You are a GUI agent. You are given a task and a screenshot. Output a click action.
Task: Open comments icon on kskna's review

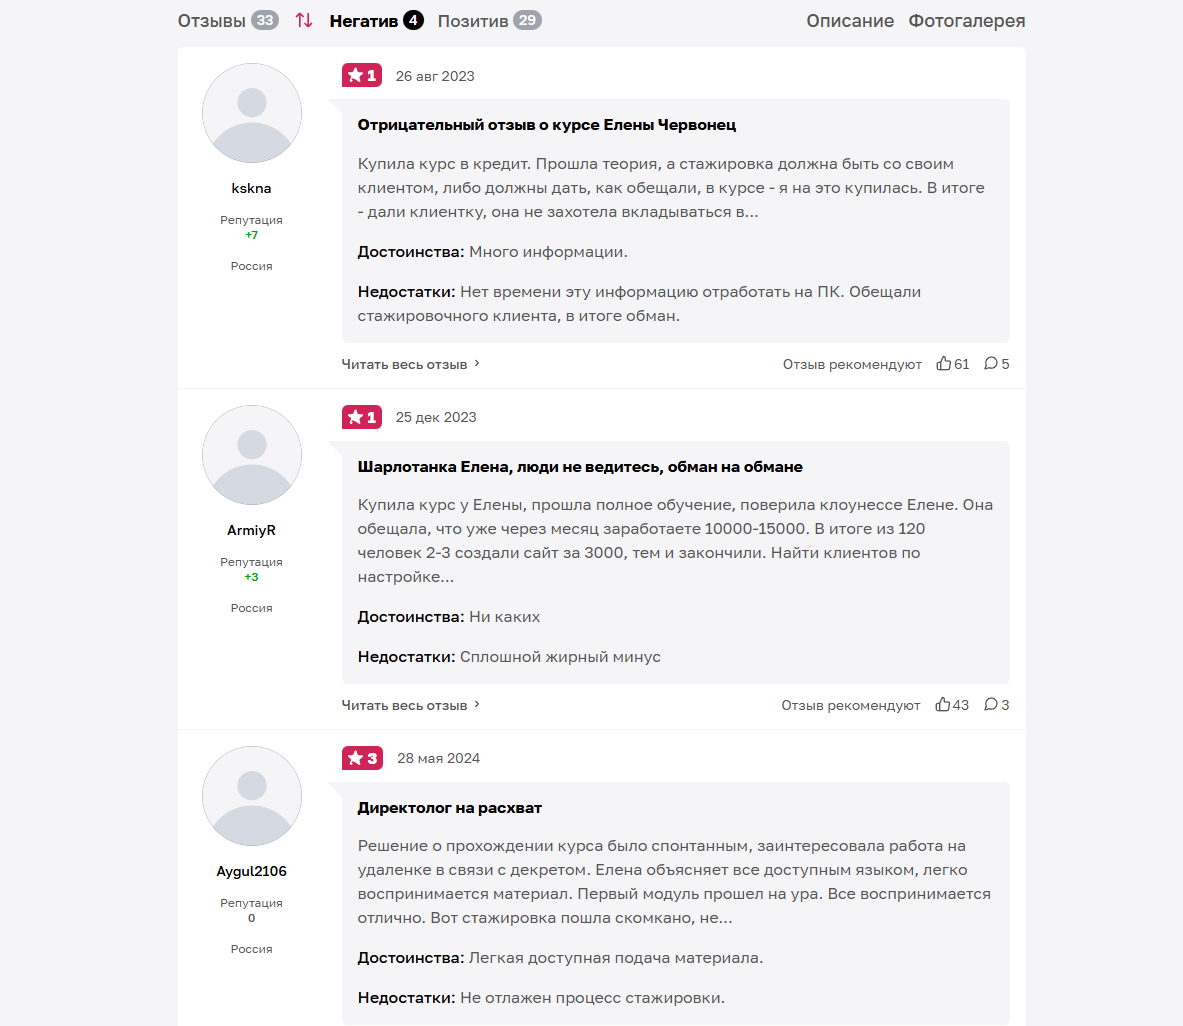[989, 363]
